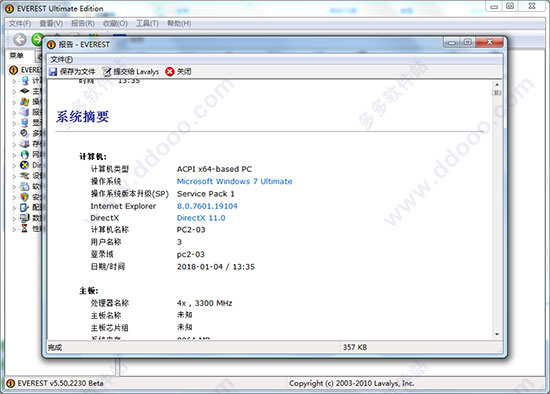Open the DirectX 11.0 link
The height and width of the screenshot is (394, 550).
pyautogui.click(x=201, y=218)
